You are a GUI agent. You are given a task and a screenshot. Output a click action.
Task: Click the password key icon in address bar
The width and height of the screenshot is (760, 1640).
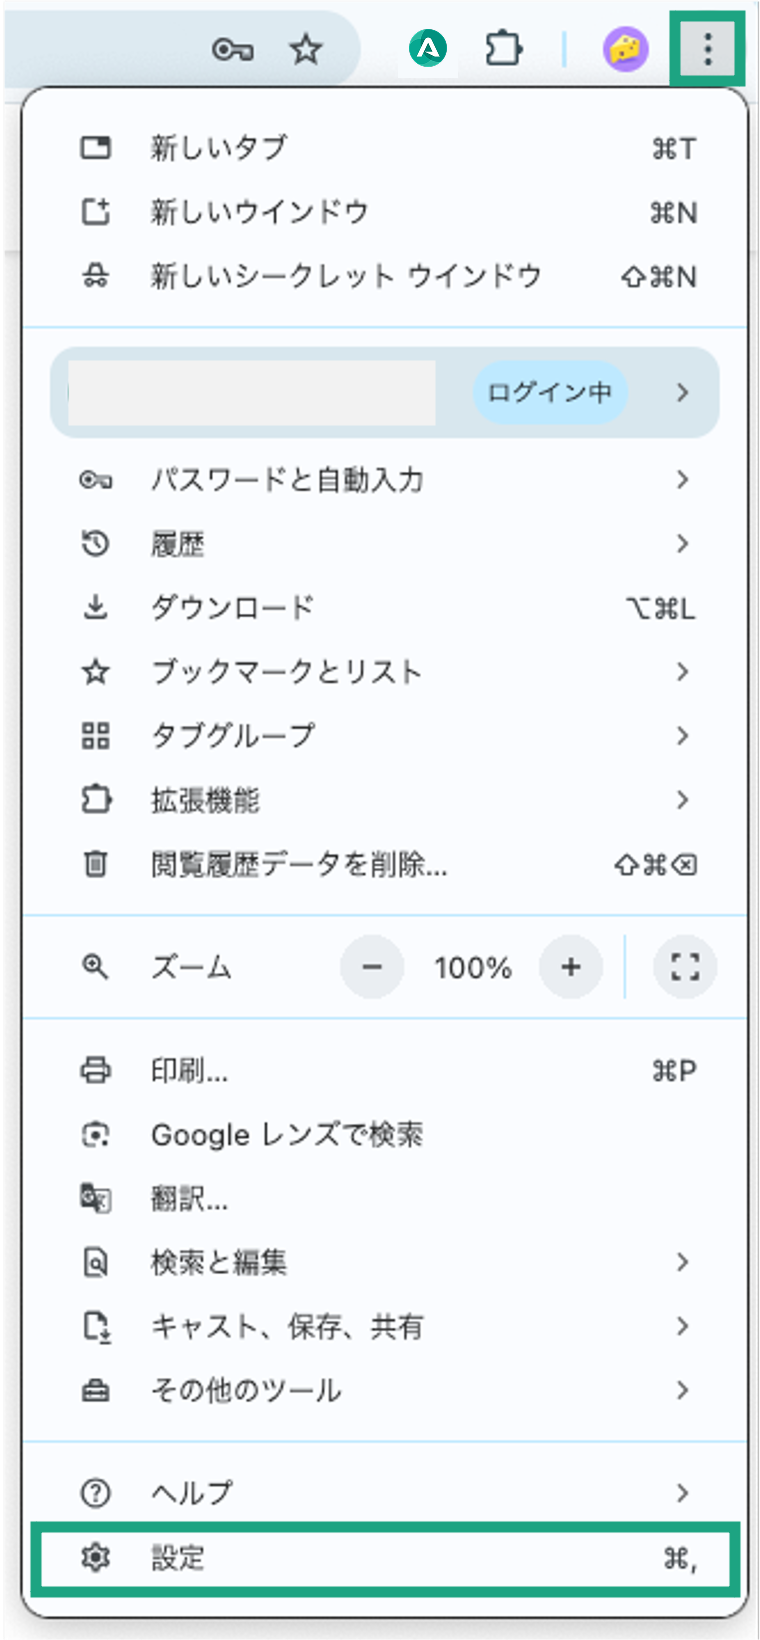[x=232, y=49]
